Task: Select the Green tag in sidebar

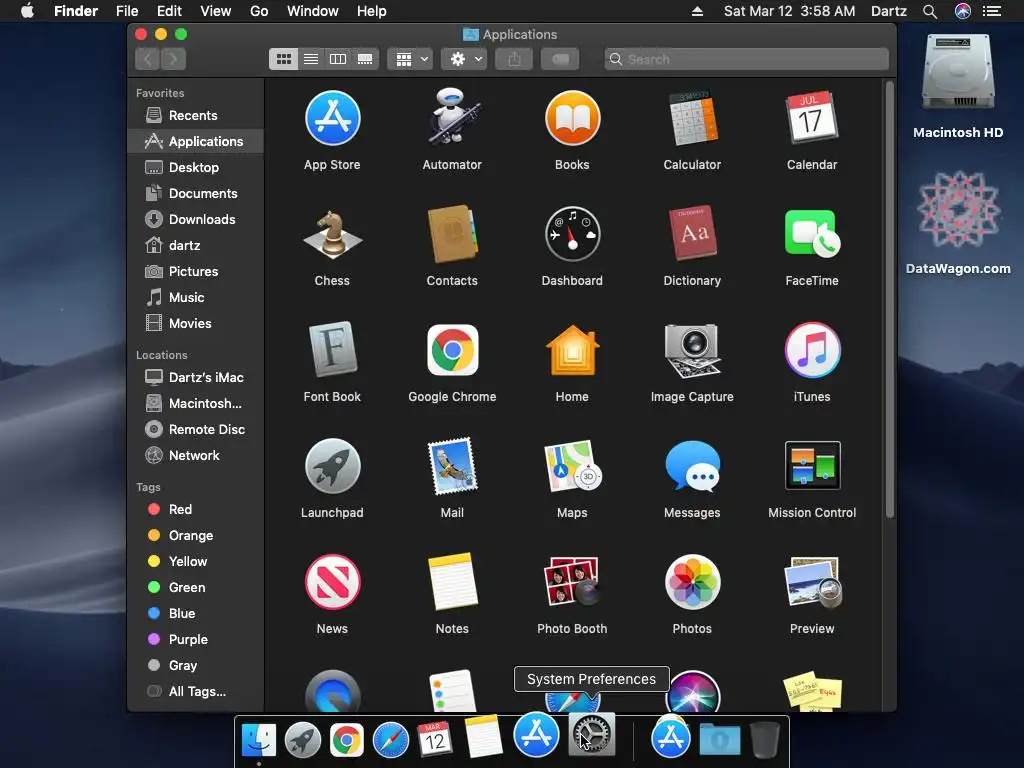Action: click(x=195, y=587)
